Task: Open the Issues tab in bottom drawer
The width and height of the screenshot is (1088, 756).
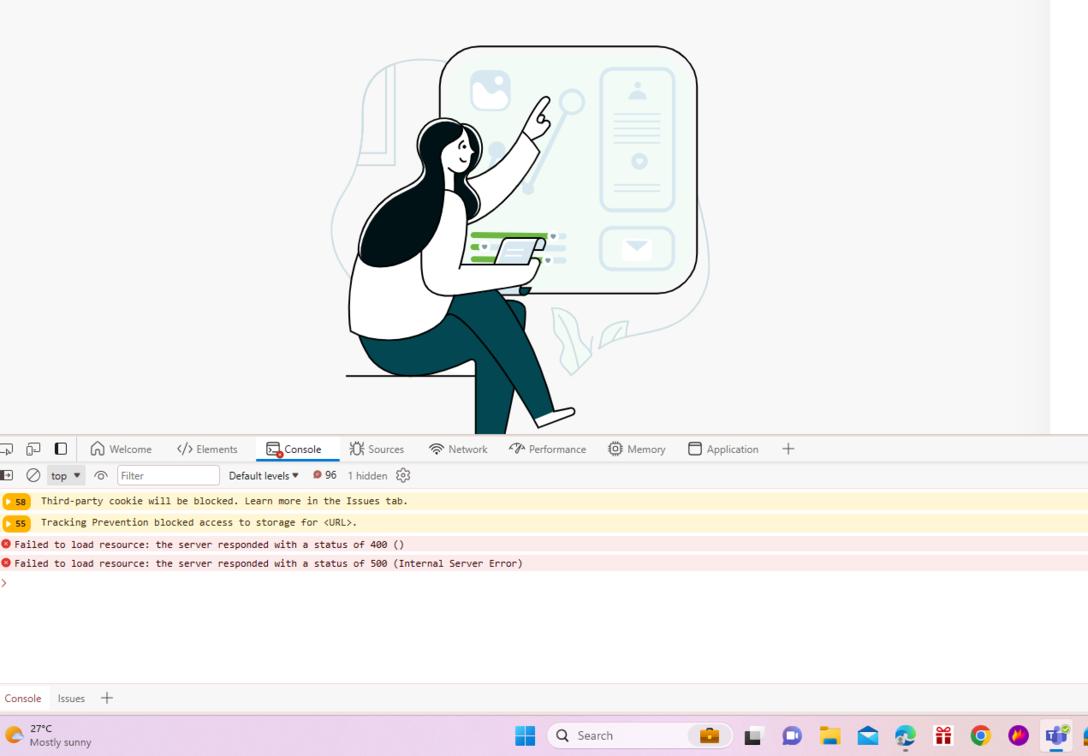Action: click(71, 698)
